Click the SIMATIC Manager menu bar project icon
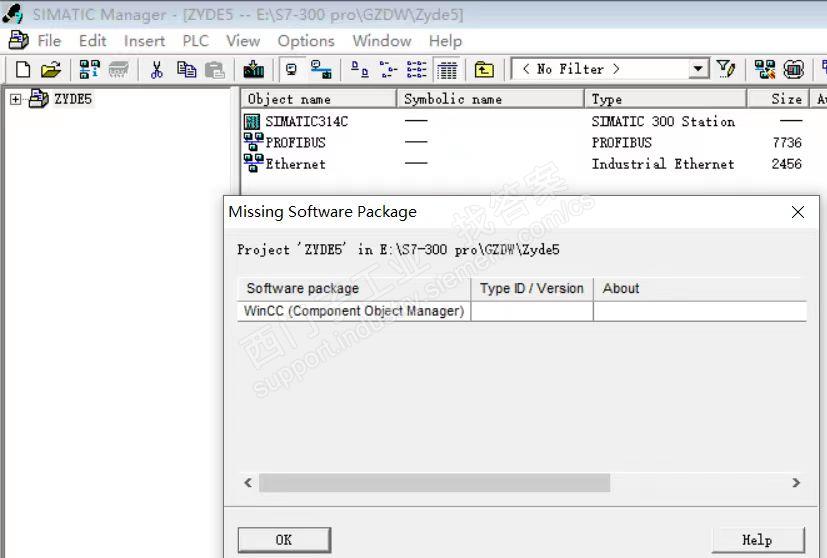827x558 pixels. 19,40
